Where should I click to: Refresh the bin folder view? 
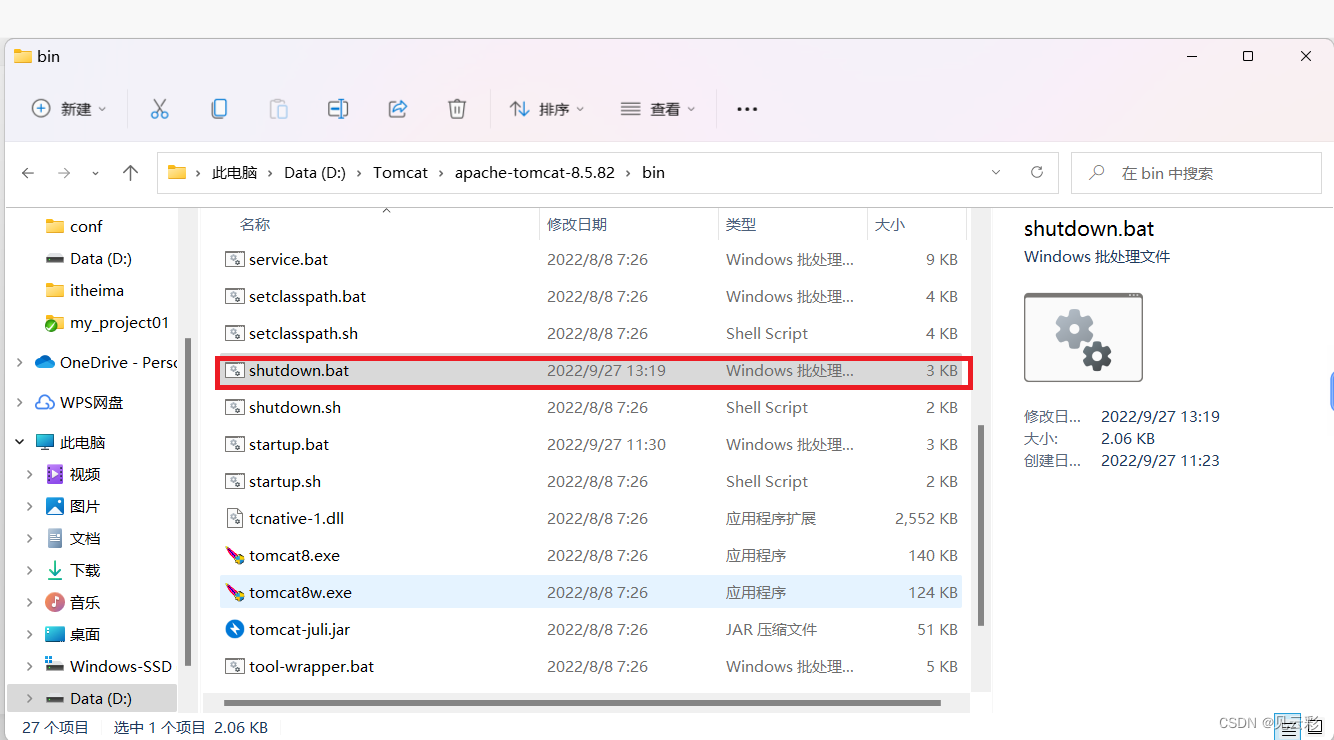(x=1037, y=172)
